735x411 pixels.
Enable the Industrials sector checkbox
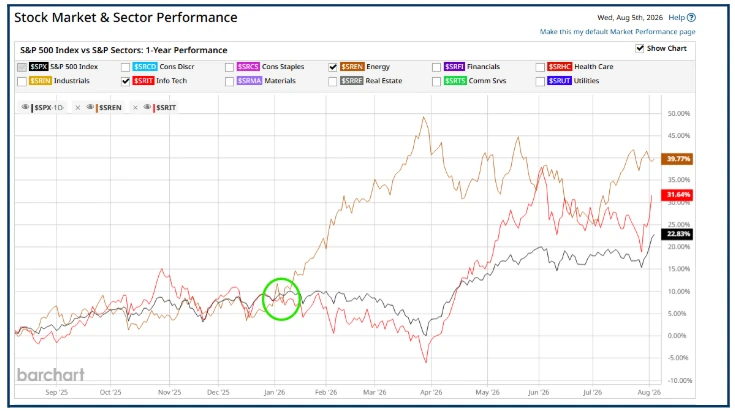(22, 81)
